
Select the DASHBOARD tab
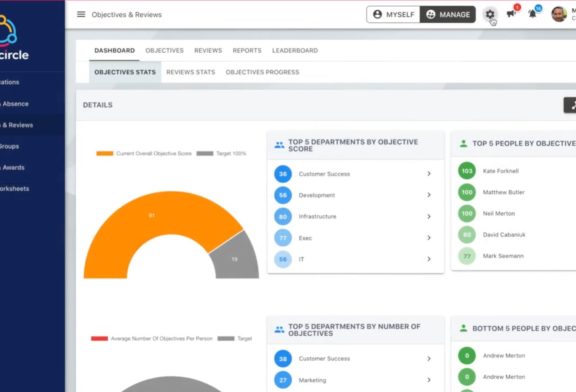114,50
